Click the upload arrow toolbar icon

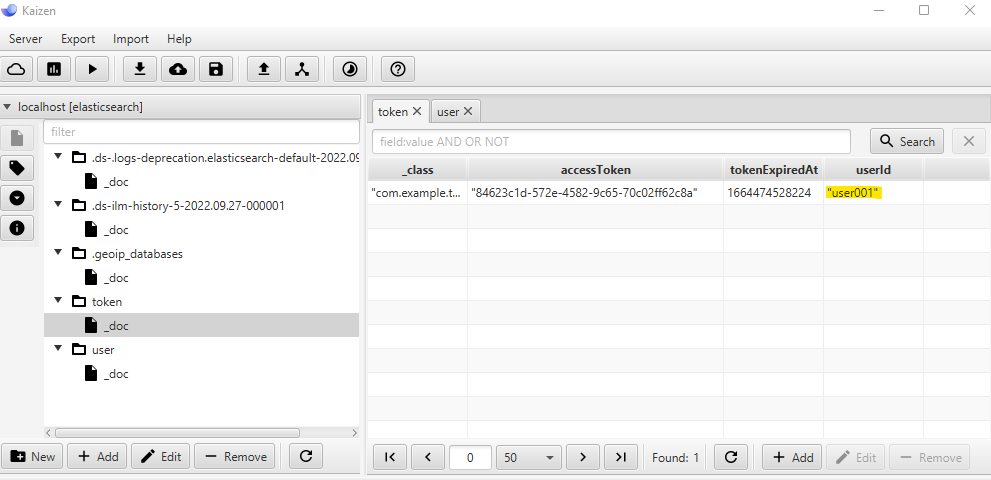(x=264, y=69)
